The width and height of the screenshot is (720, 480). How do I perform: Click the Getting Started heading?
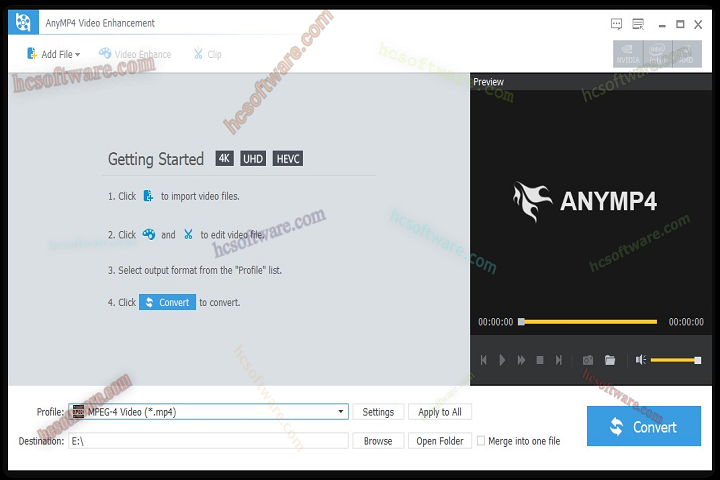(x=156, y=159)
